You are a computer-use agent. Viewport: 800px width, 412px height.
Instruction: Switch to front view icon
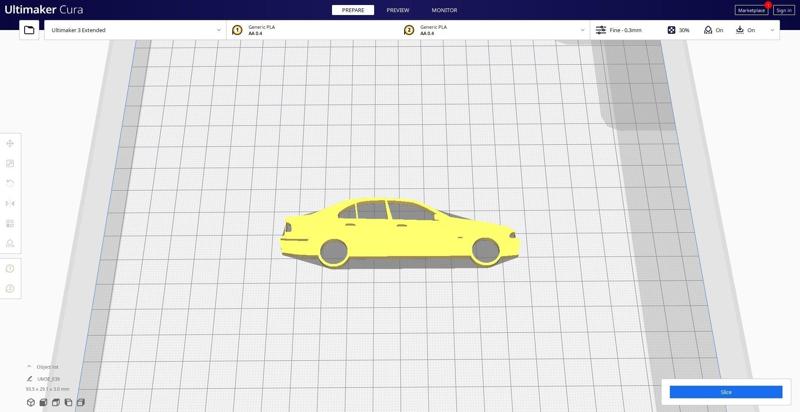pyautogui.click(x=43, y=402)
